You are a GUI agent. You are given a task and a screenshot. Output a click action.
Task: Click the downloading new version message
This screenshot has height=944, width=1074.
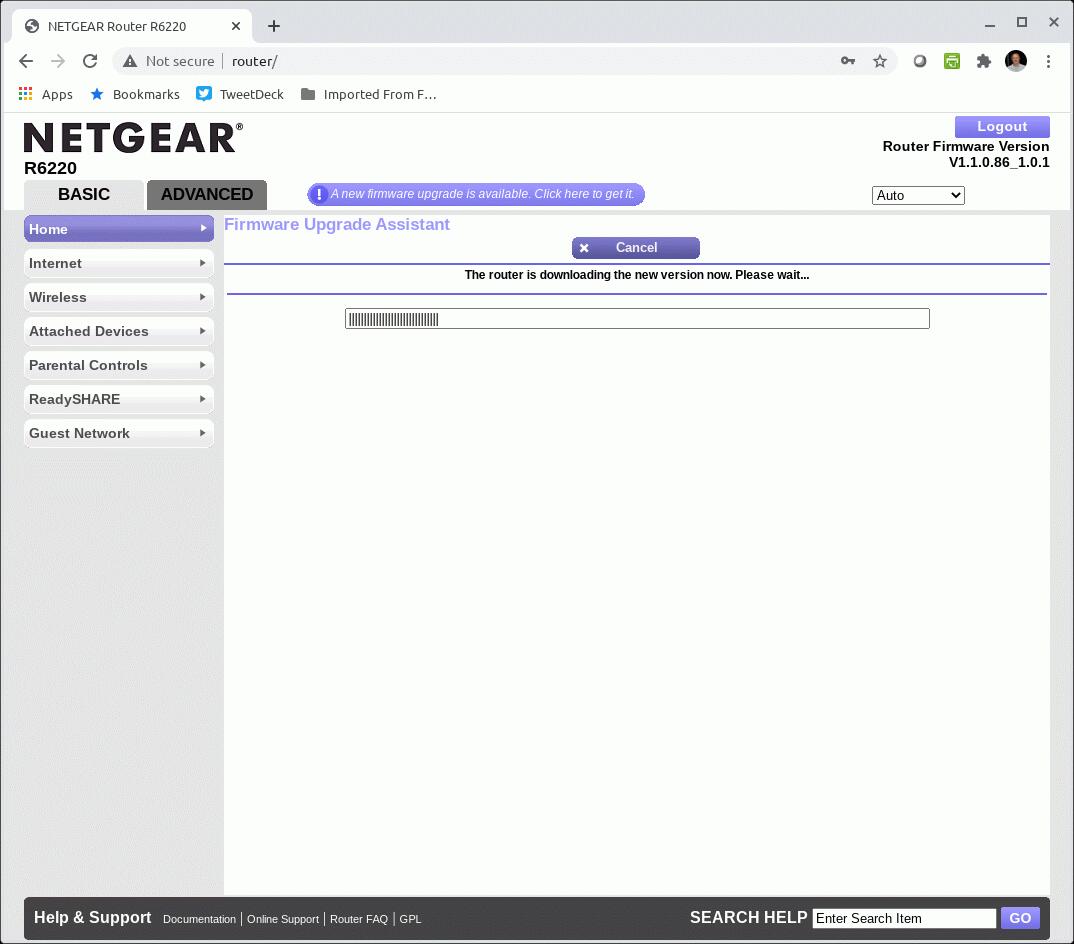[636, 275]
